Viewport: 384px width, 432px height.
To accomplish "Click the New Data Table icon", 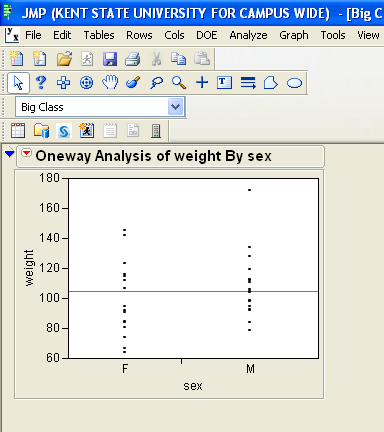I will (16, 59).
